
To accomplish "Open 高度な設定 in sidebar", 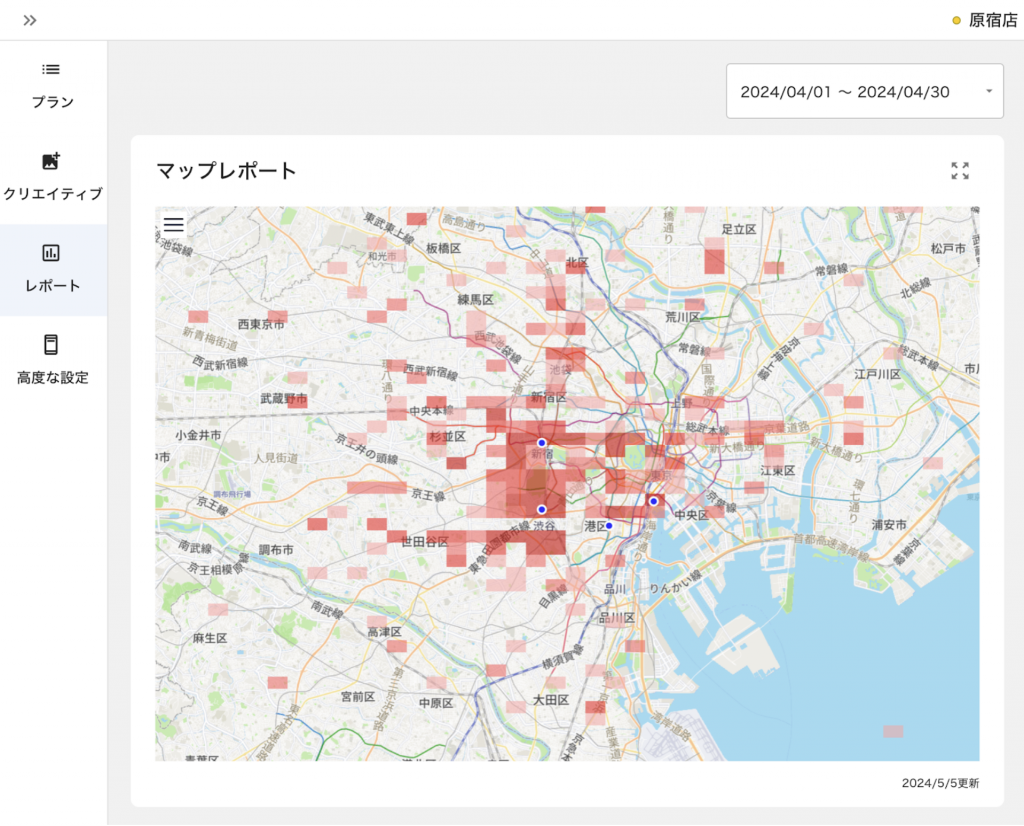I will 53,361.
